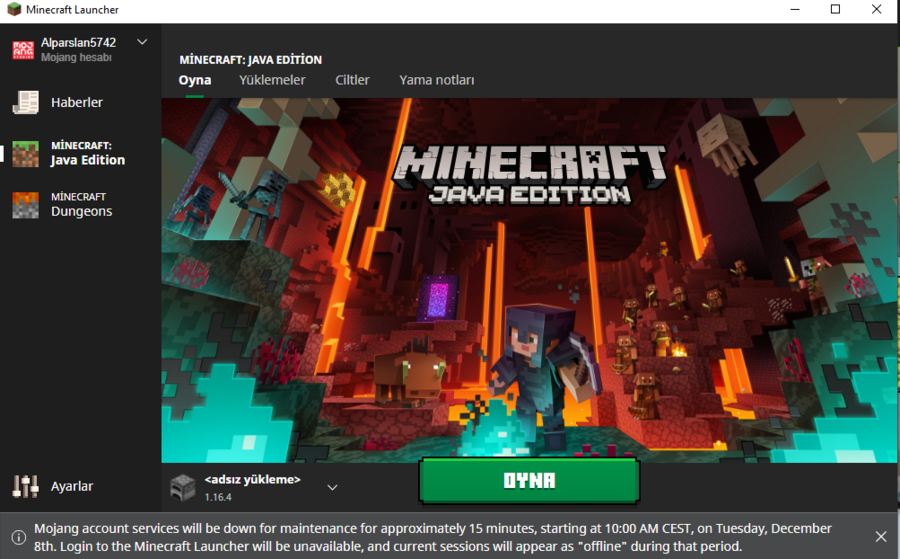This screenshot has height=559, width=900.
Task: Select the <adsız yükleme> 1.16.4 installation
Action: pos(255,487)
